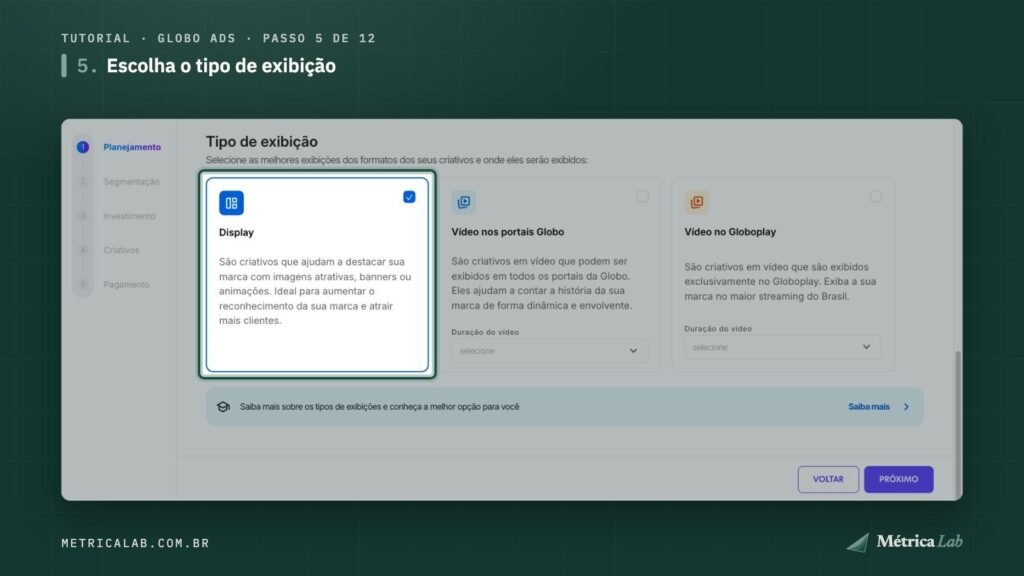Check the Vídeo no Globoplay checkbox
The height and width of the screenshot is (576, 1024).
876,197
